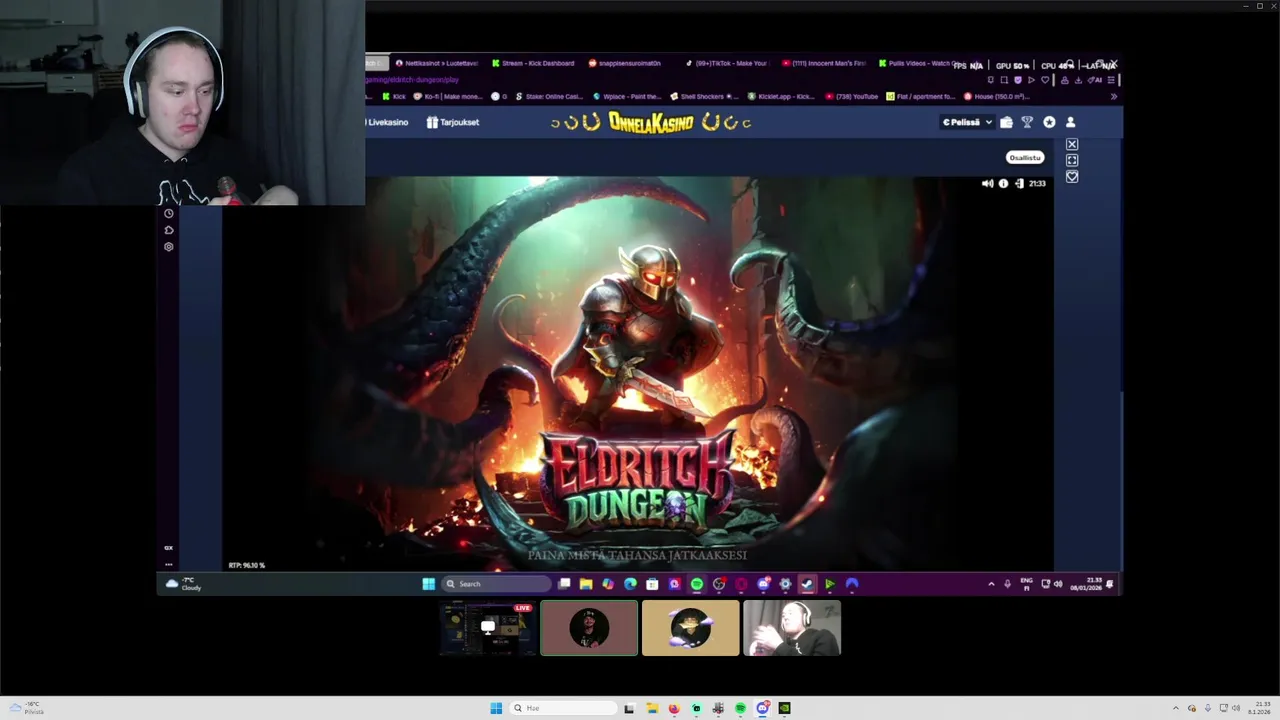Open Discord on the bottom taskbar
This screenshot has width=1280, height=720.
coord(762,708)
